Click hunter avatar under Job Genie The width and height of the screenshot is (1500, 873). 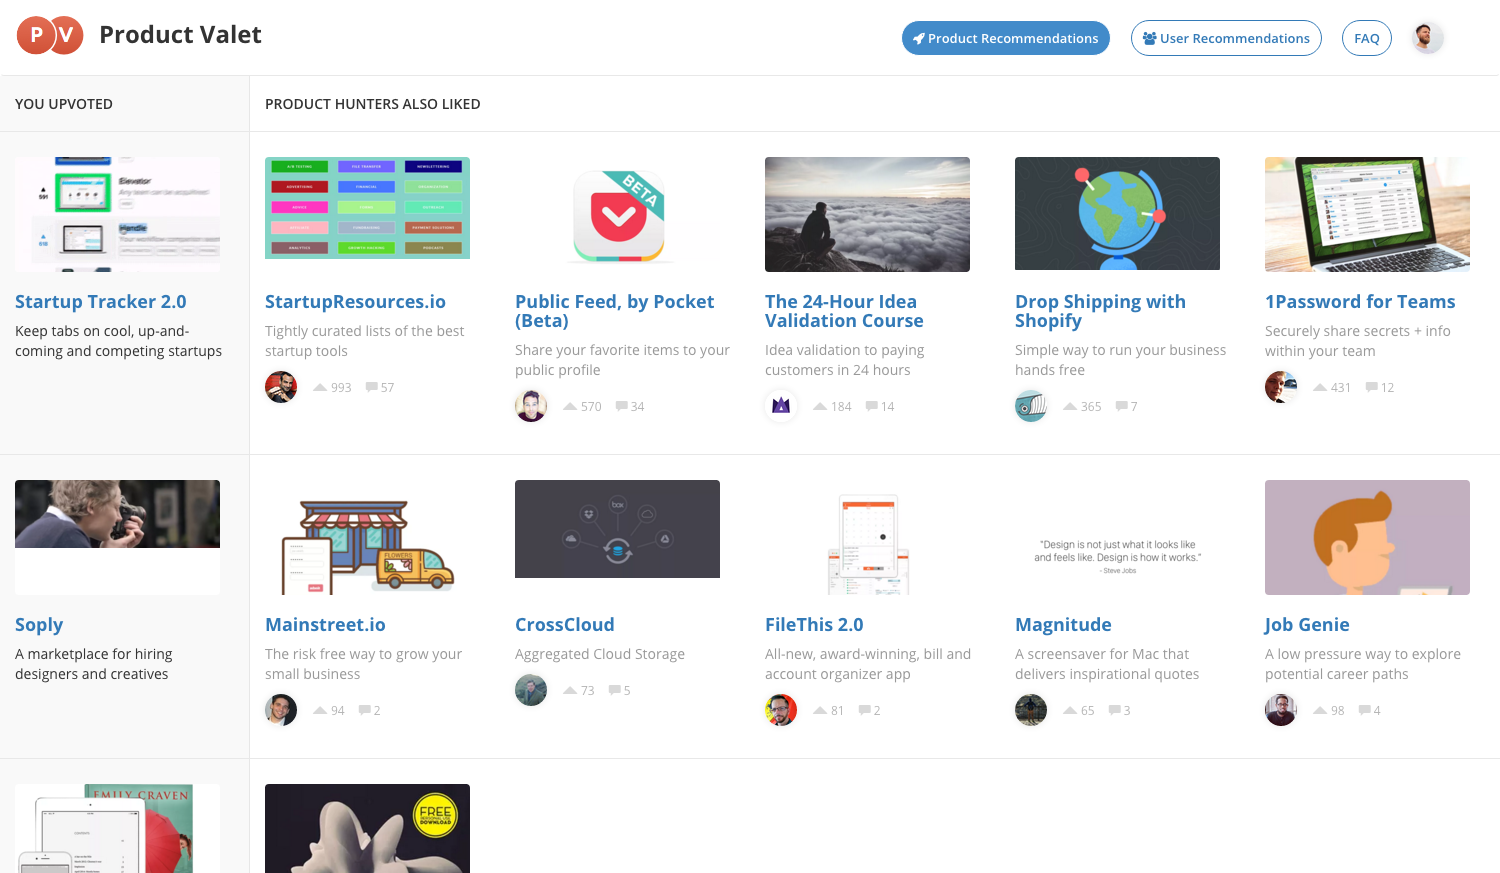(x=1281, y=710)
